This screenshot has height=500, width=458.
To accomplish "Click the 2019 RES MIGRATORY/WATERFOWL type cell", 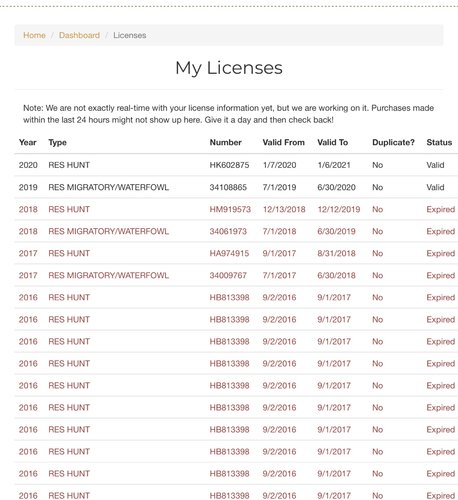I will pos(109,187).
